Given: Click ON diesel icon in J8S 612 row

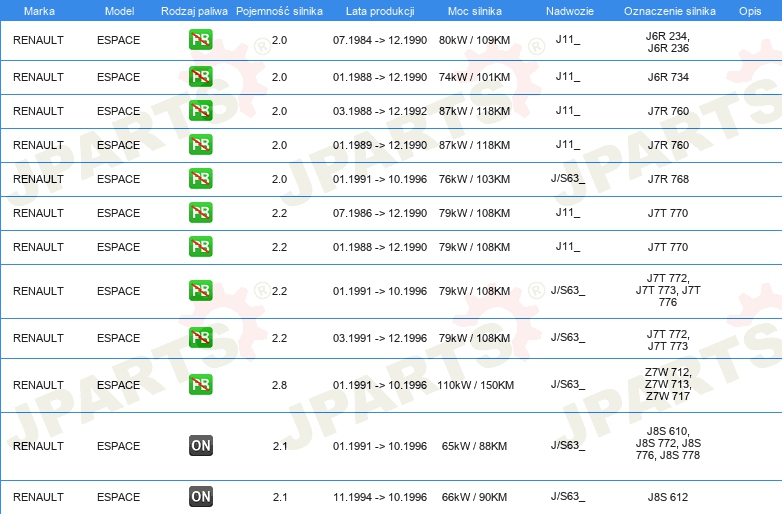Looking at the screenshot, I should pyautogui.click(x=200, y=497).
